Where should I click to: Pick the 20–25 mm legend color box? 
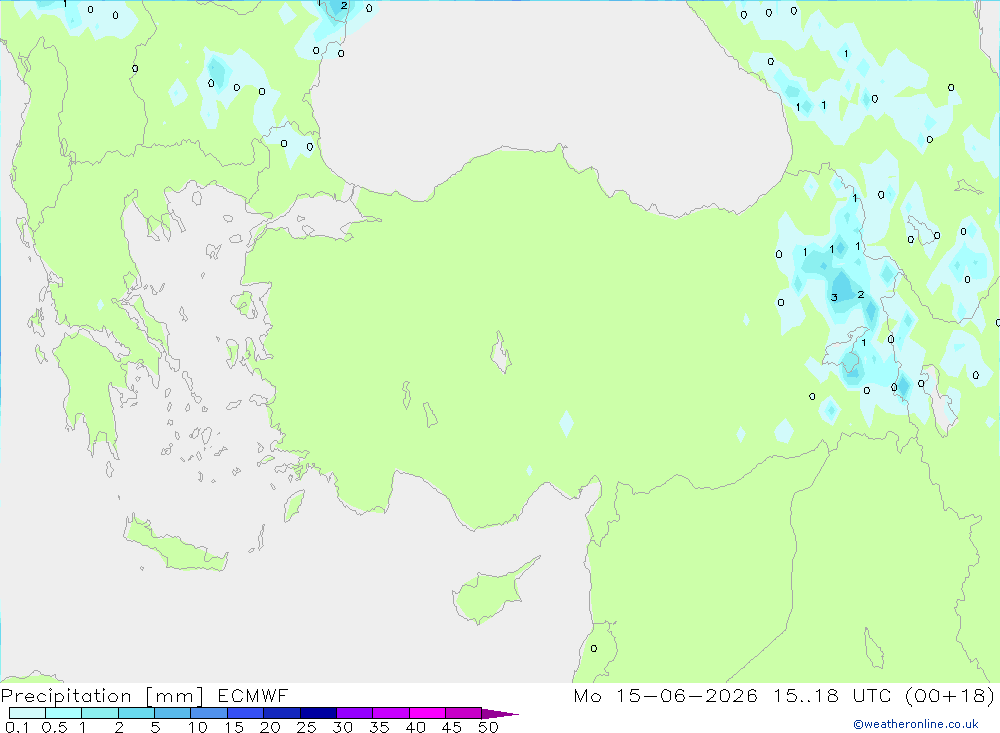coord(282,713)
